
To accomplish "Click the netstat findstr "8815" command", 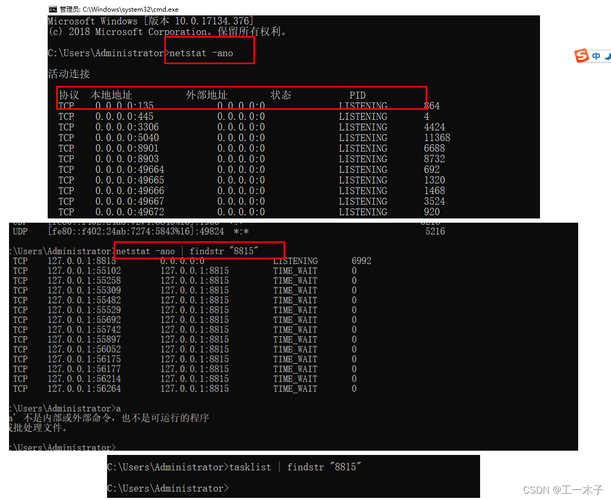I will [x=198, y=249].
